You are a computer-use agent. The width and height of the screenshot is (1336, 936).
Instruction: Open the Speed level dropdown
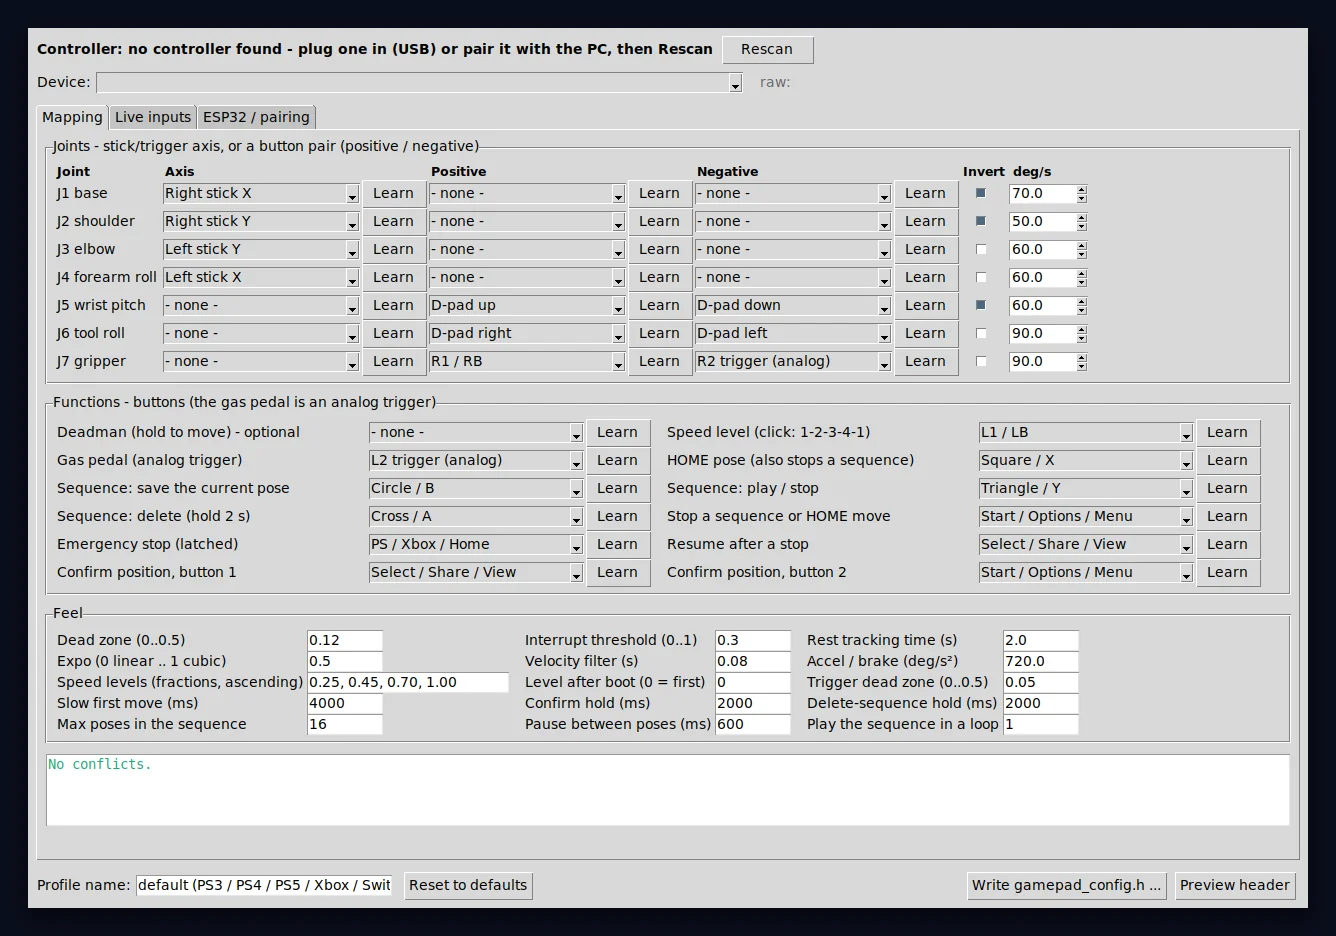1086,432
